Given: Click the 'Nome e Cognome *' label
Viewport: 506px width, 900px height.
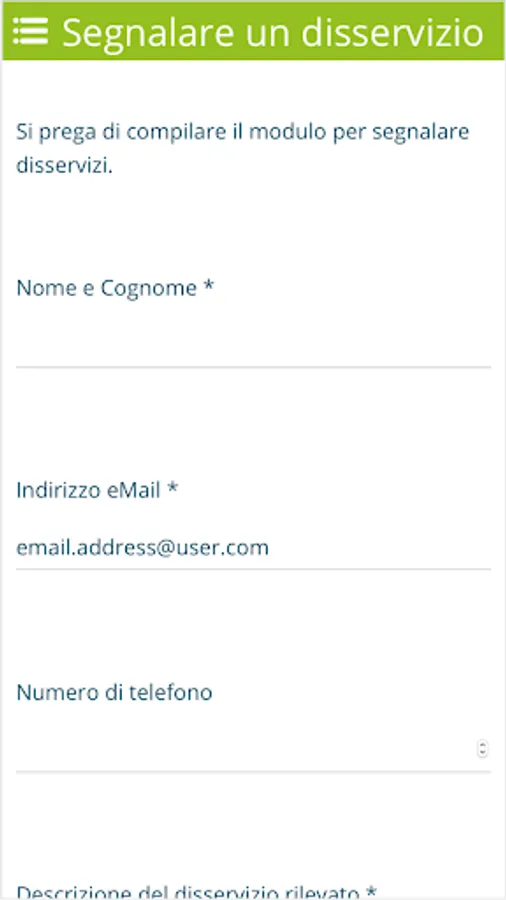Looking at the screenshot, I should point(115,287).
